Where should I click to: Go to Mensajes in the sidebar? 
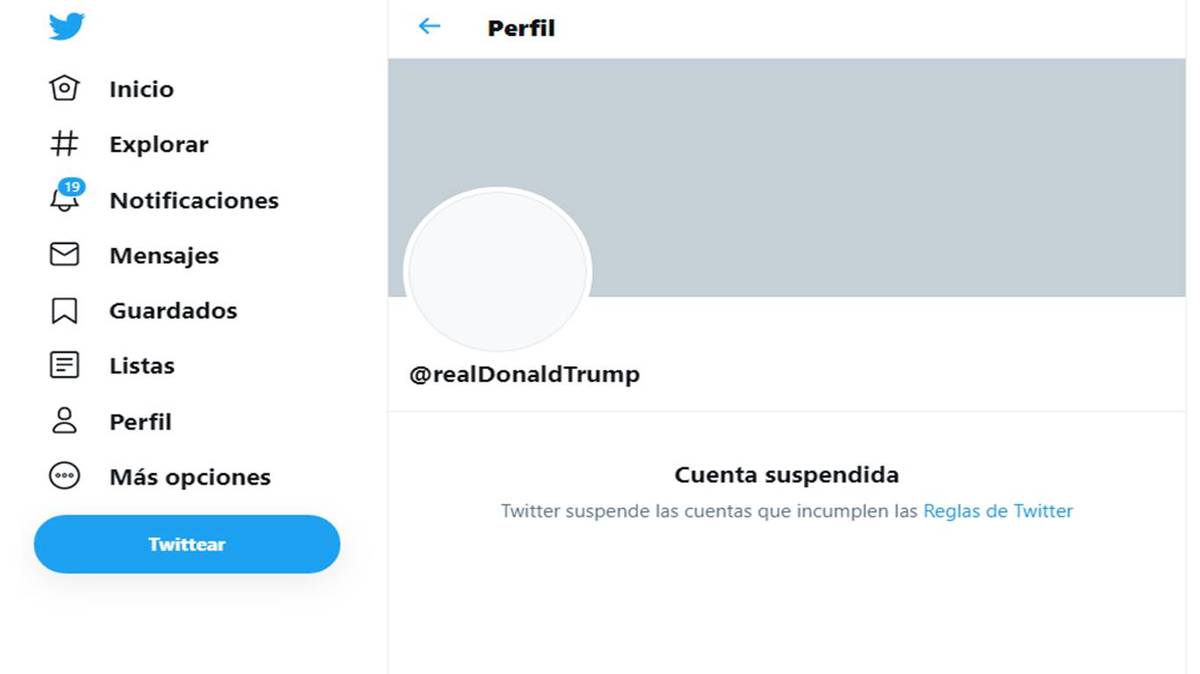click(164, 255)
